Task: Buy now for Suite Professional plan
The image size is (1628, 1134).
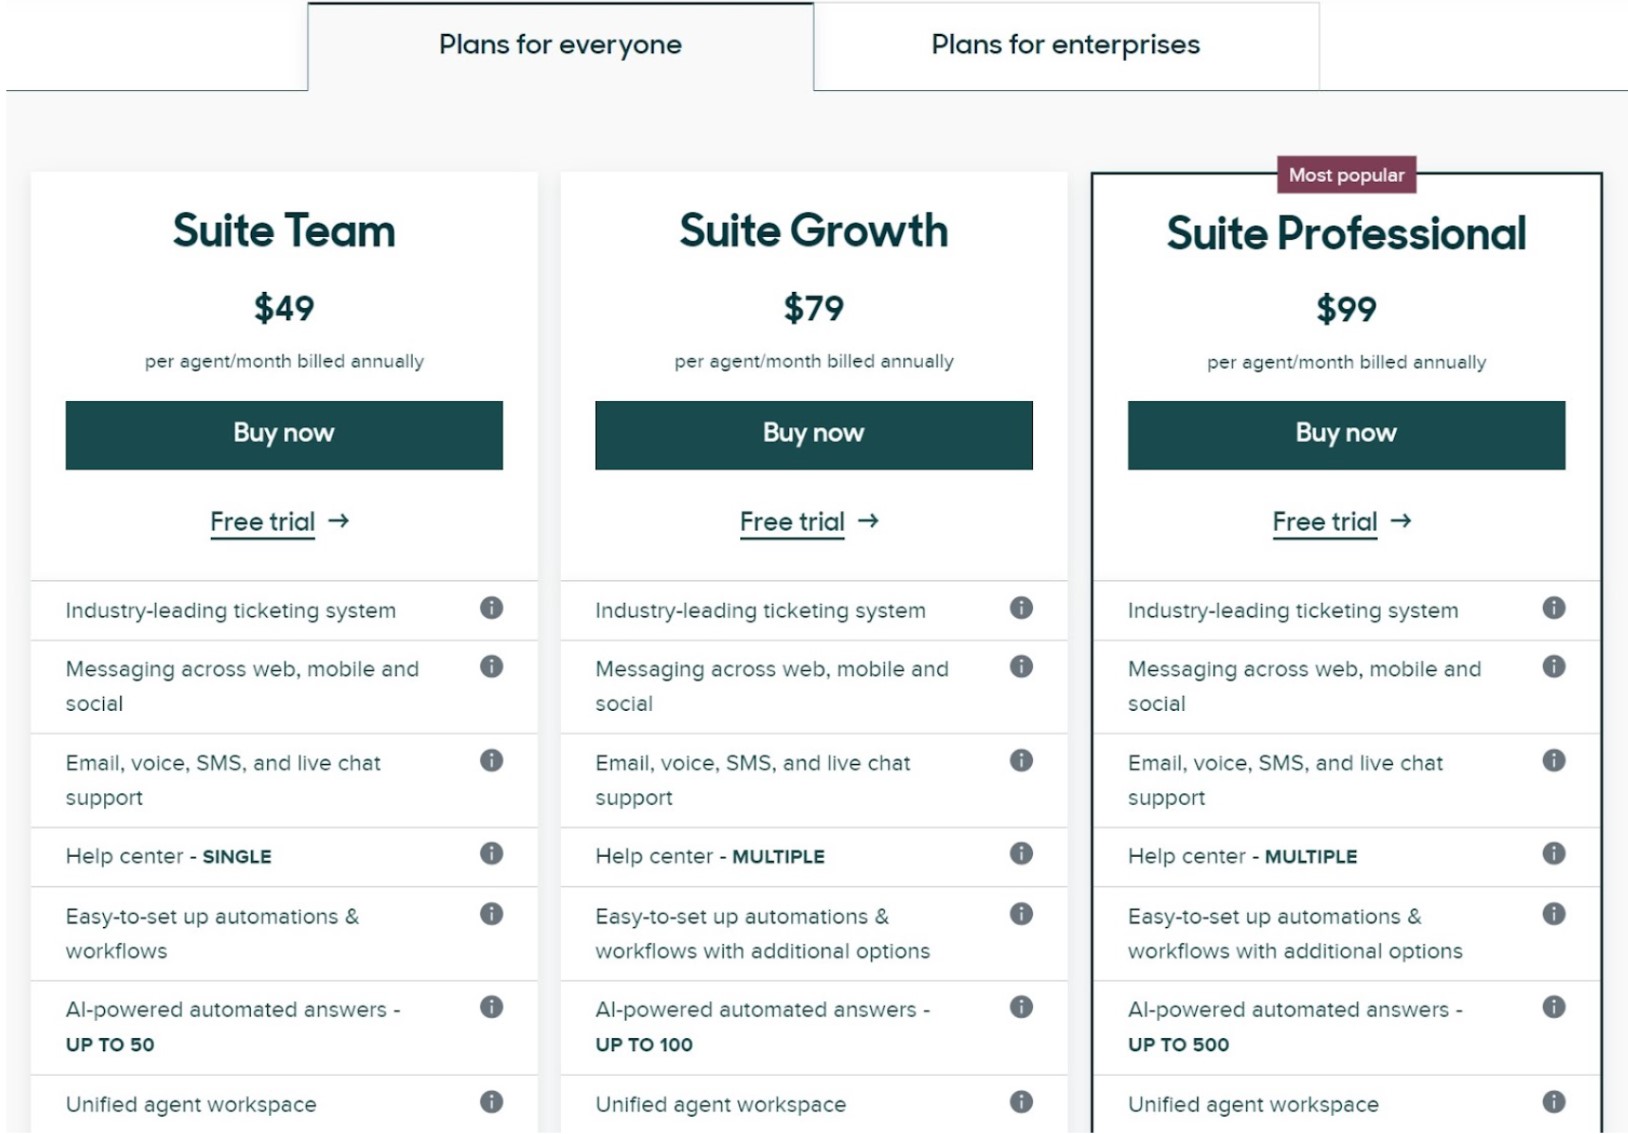Action: [x=1346, y=435]
